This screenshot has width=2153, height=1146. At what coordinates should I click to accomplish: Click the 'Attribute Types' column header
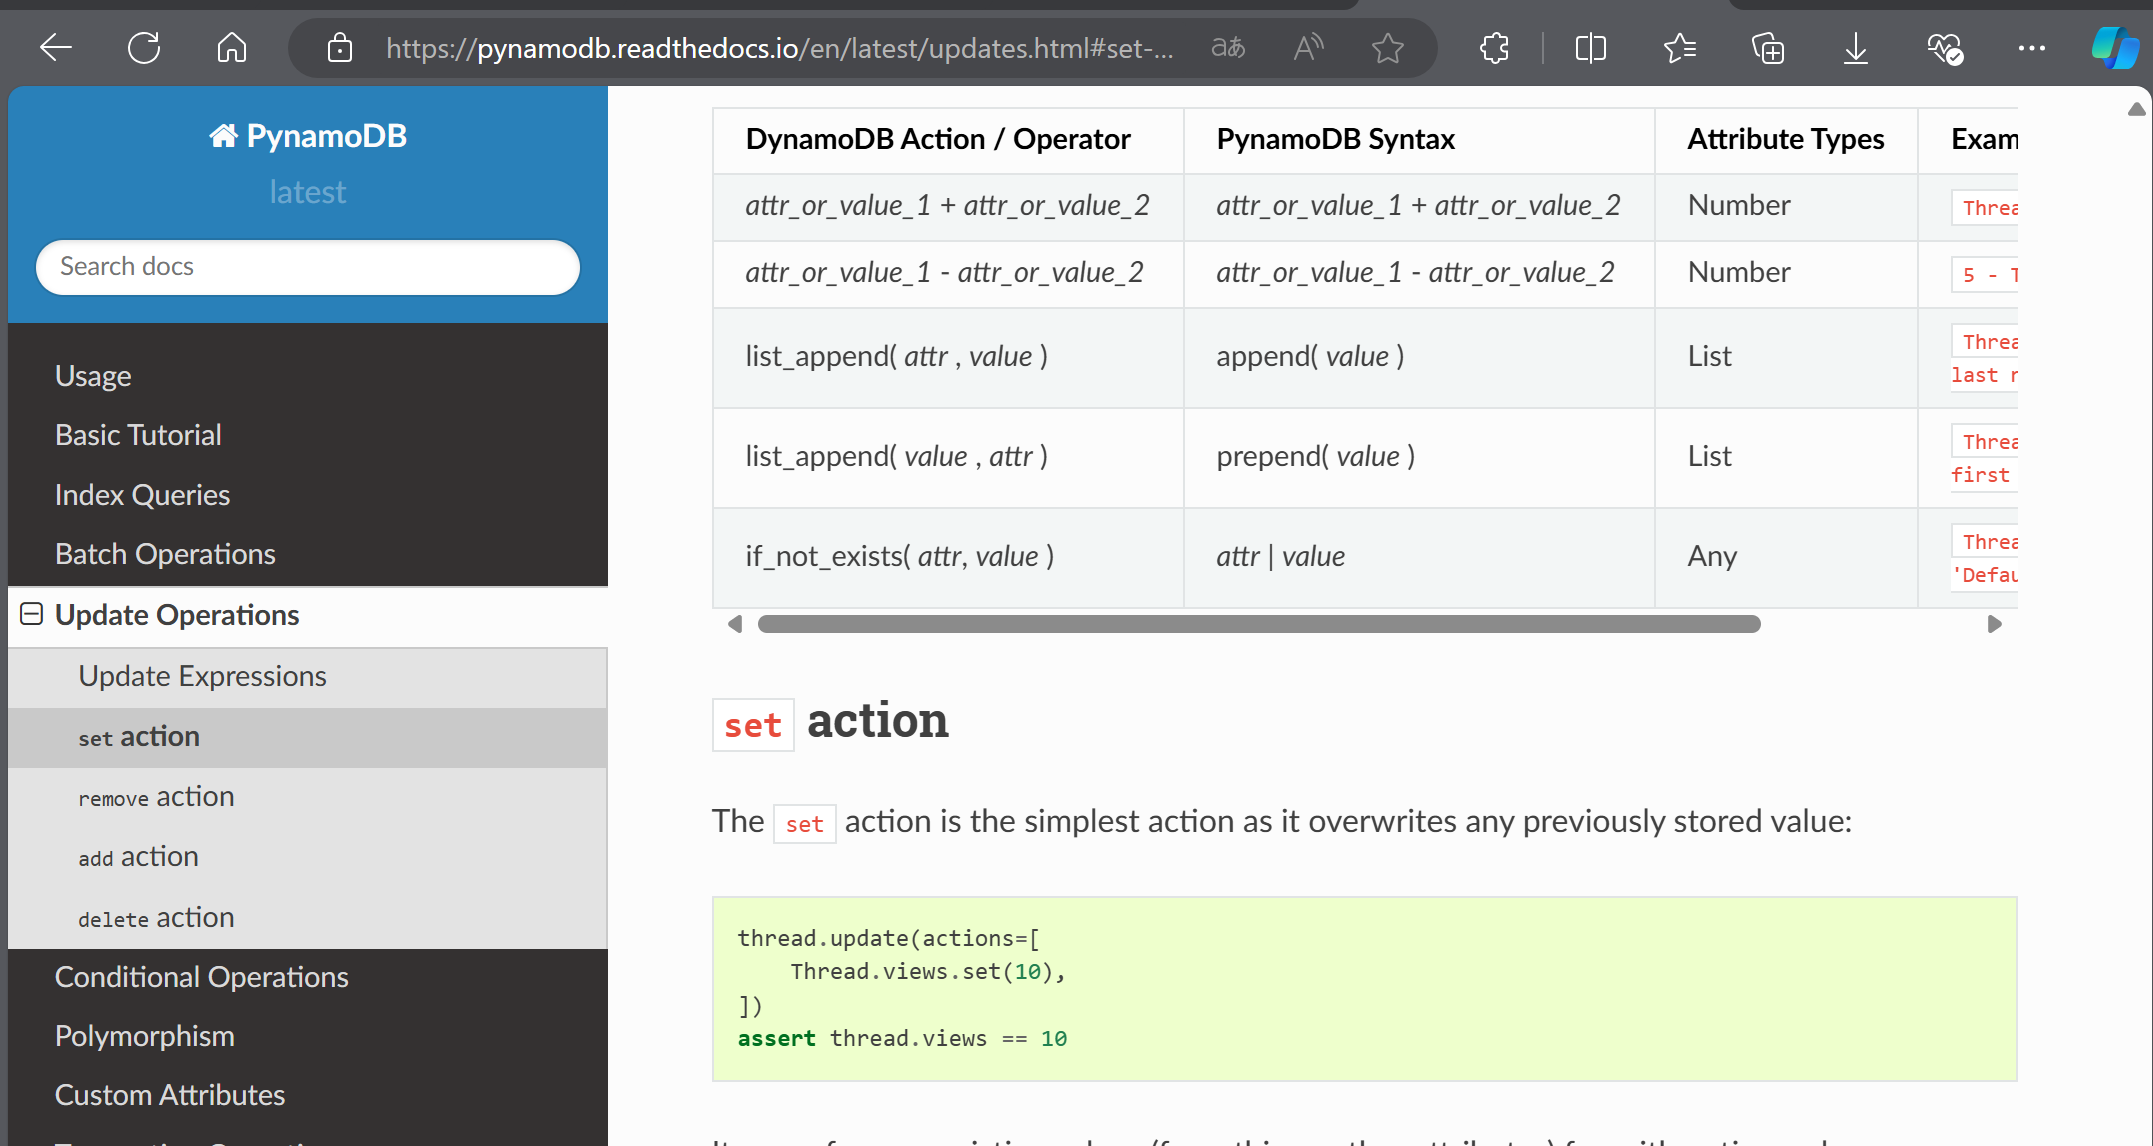(x=1786, y=139)
